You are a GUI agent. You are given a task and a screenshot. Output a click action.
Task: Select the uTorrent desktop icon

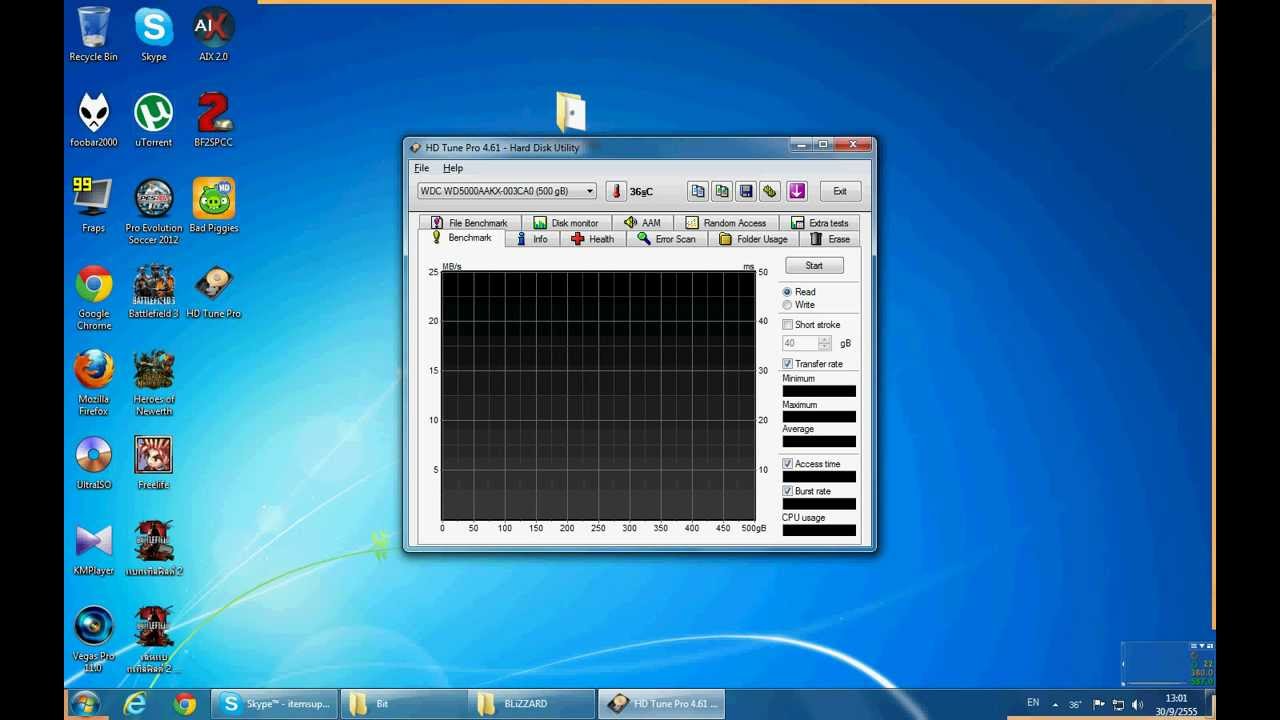pyautogui.click(x=154, y=120)
